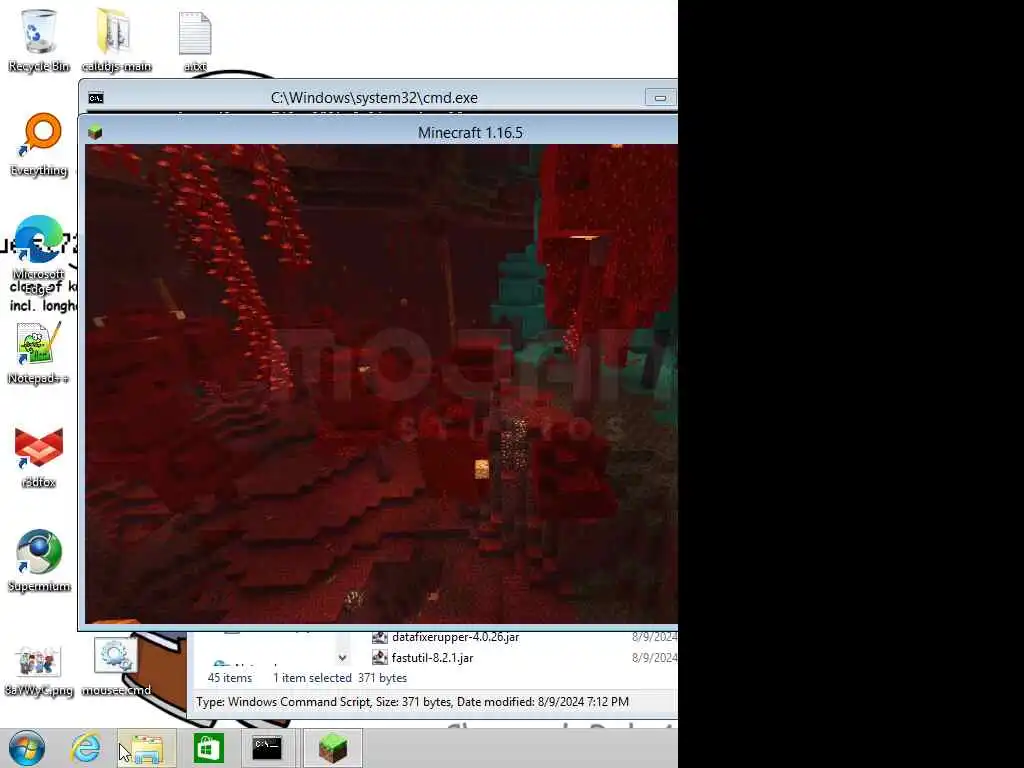The width and height of the screenshot is (1024, 768).
Task: Select the mousee.cmd script icon
Action: tap(116, 666)
